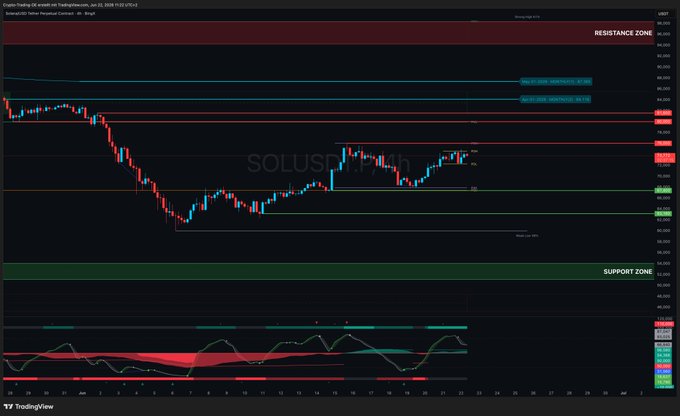Select the red 80,000 price level tag

(664, 122)
